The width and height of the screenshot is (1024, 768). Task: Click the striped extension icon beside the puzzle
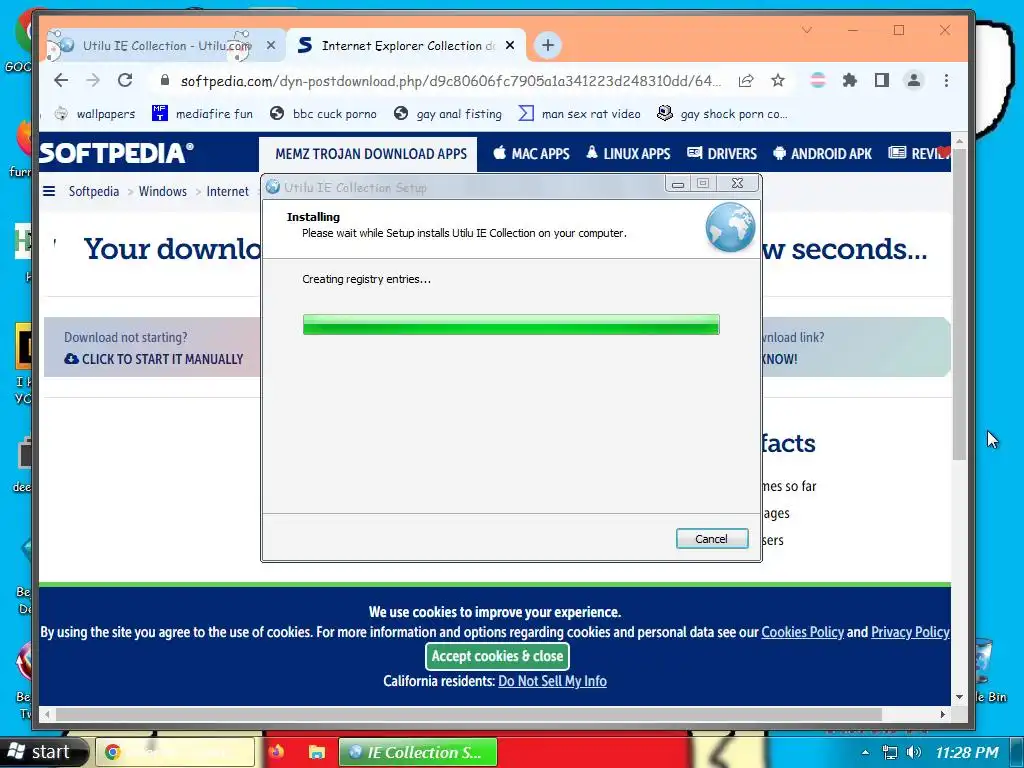click(818, 80)
